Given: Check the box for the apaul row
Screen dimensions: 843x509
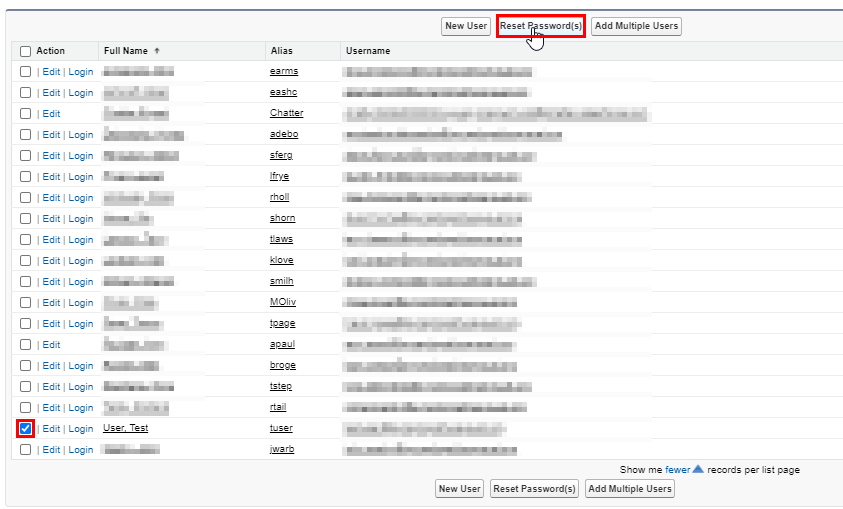Looking at the screenshot, I should tap(25, 345).
